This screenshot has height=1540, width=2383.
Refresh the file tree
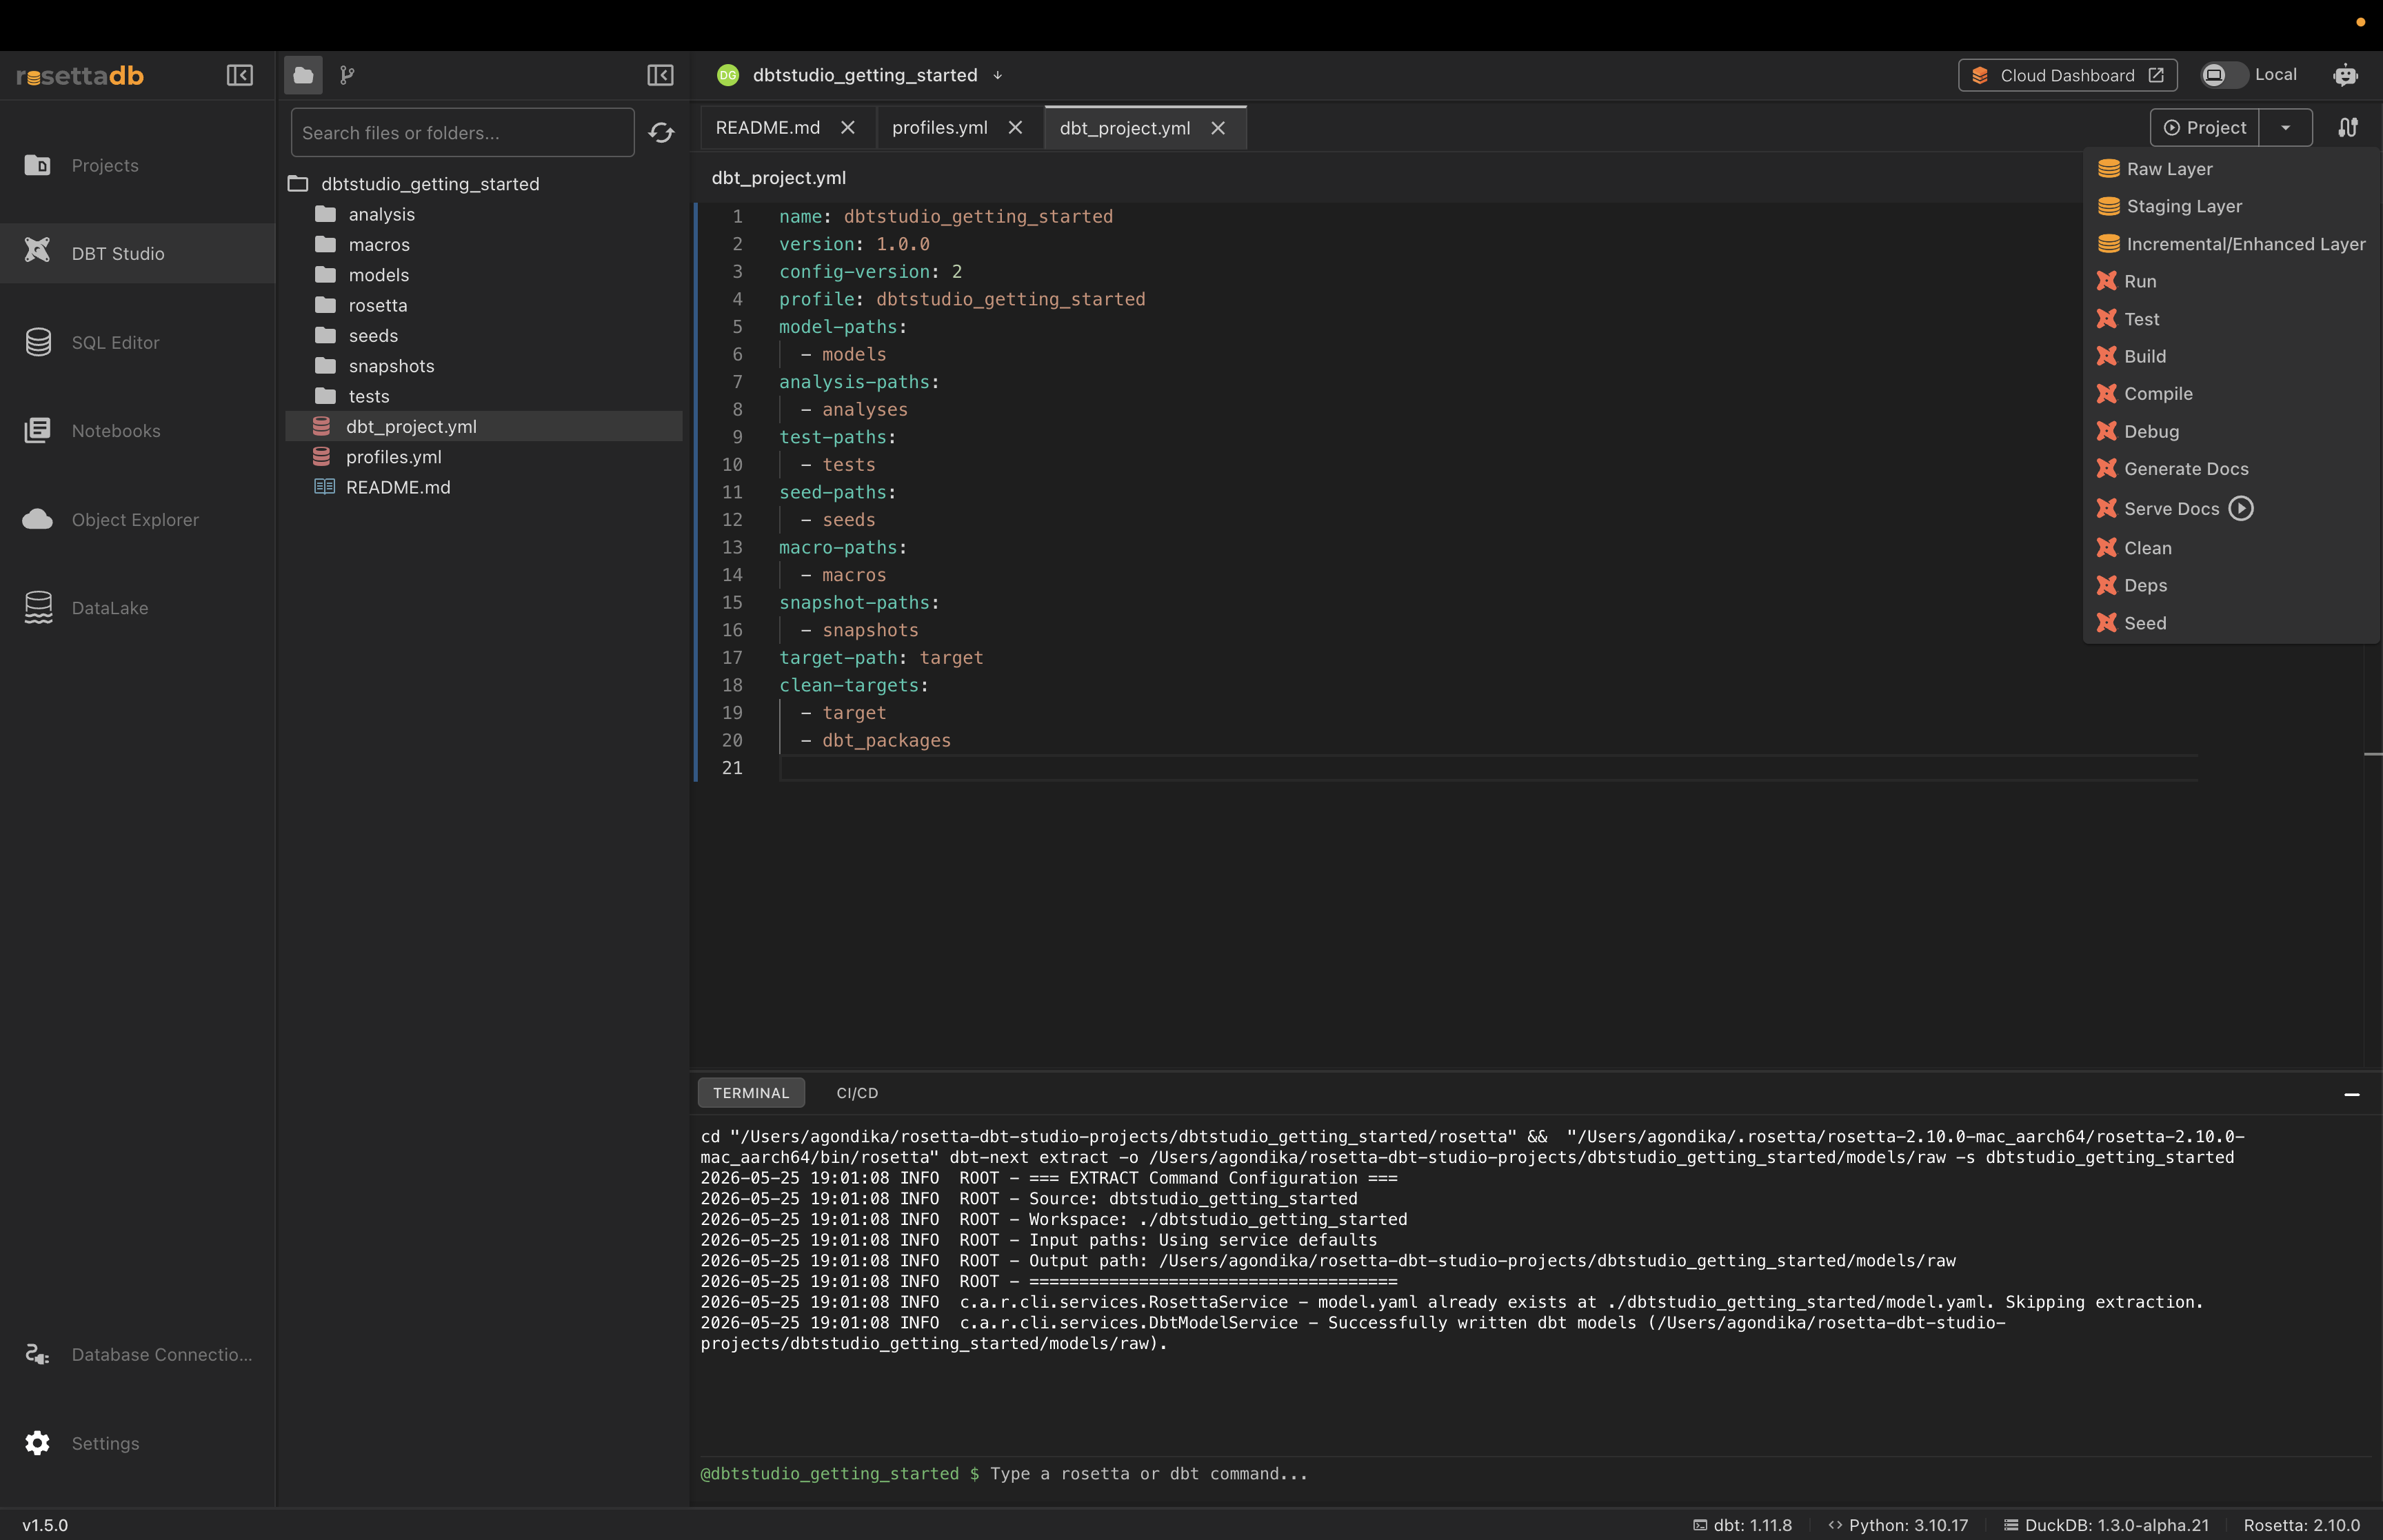click(661, 133)
